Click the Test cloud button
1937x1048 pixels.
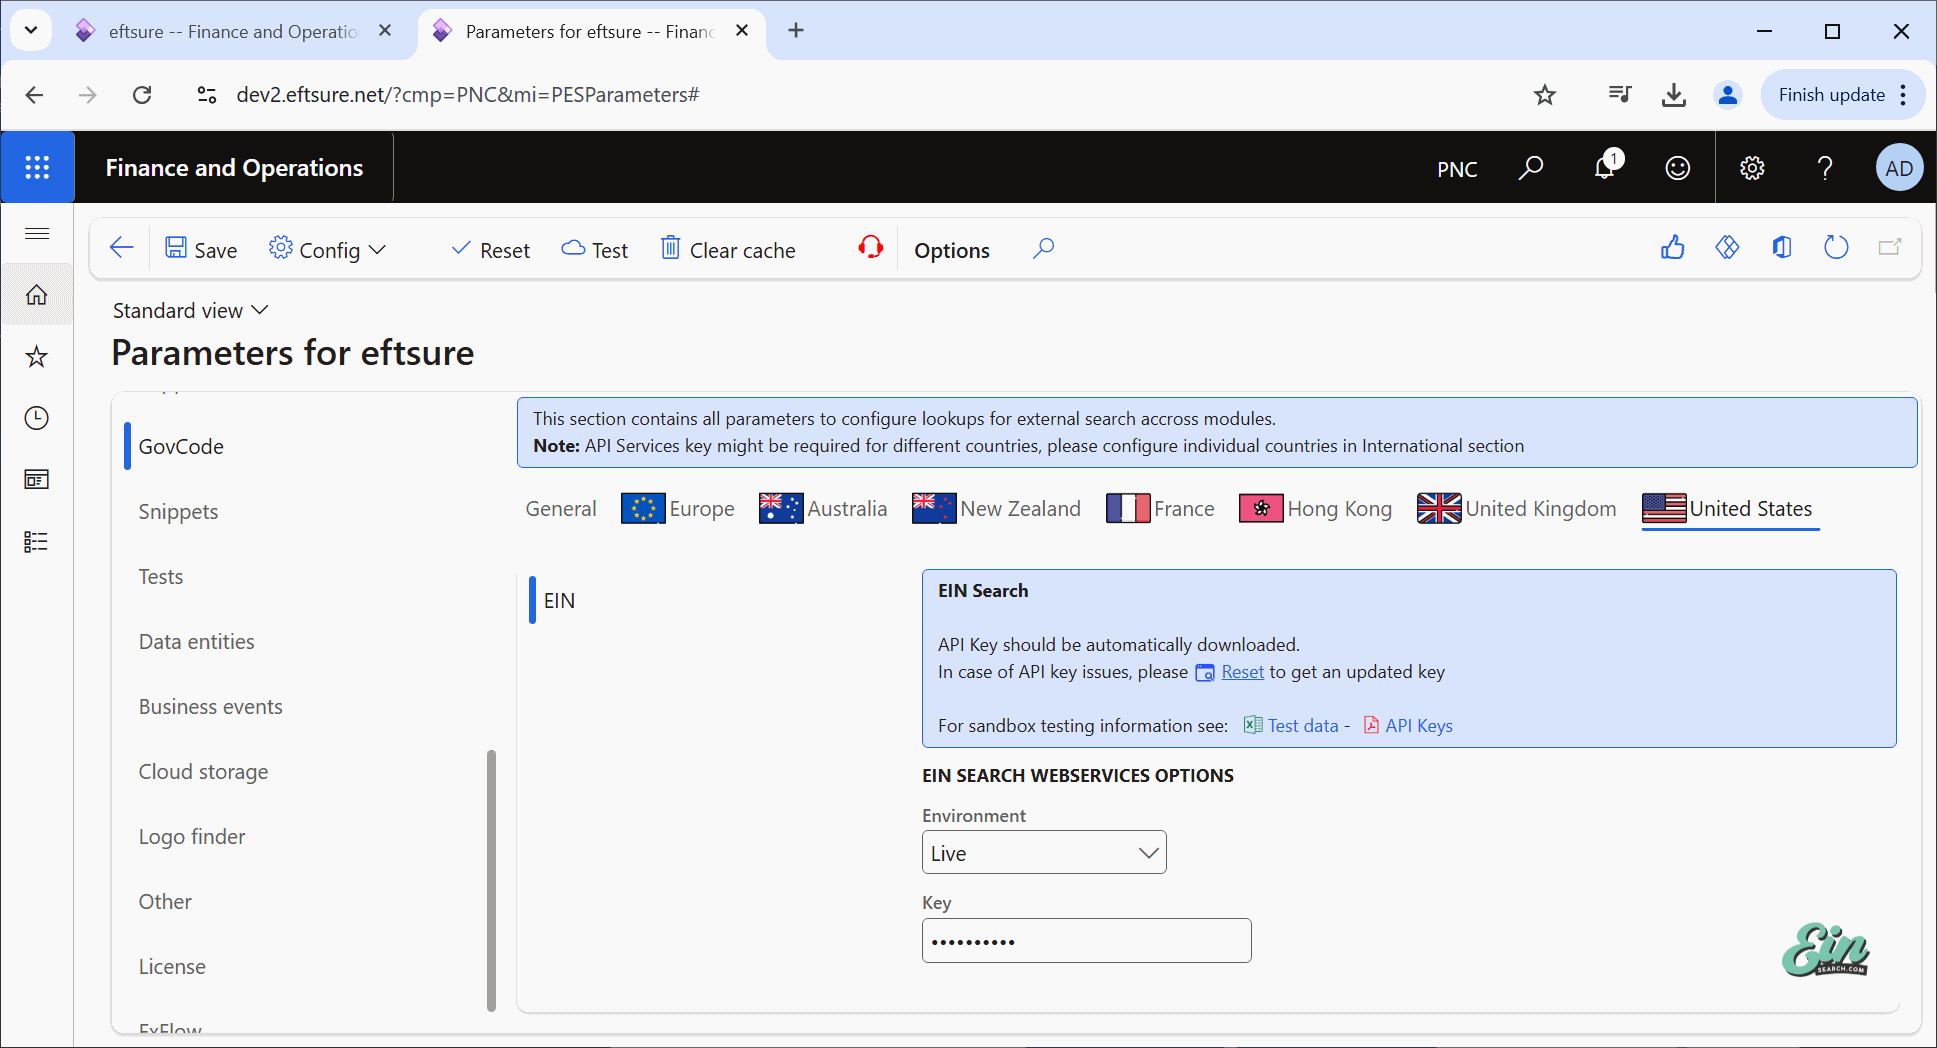(595, 249)
